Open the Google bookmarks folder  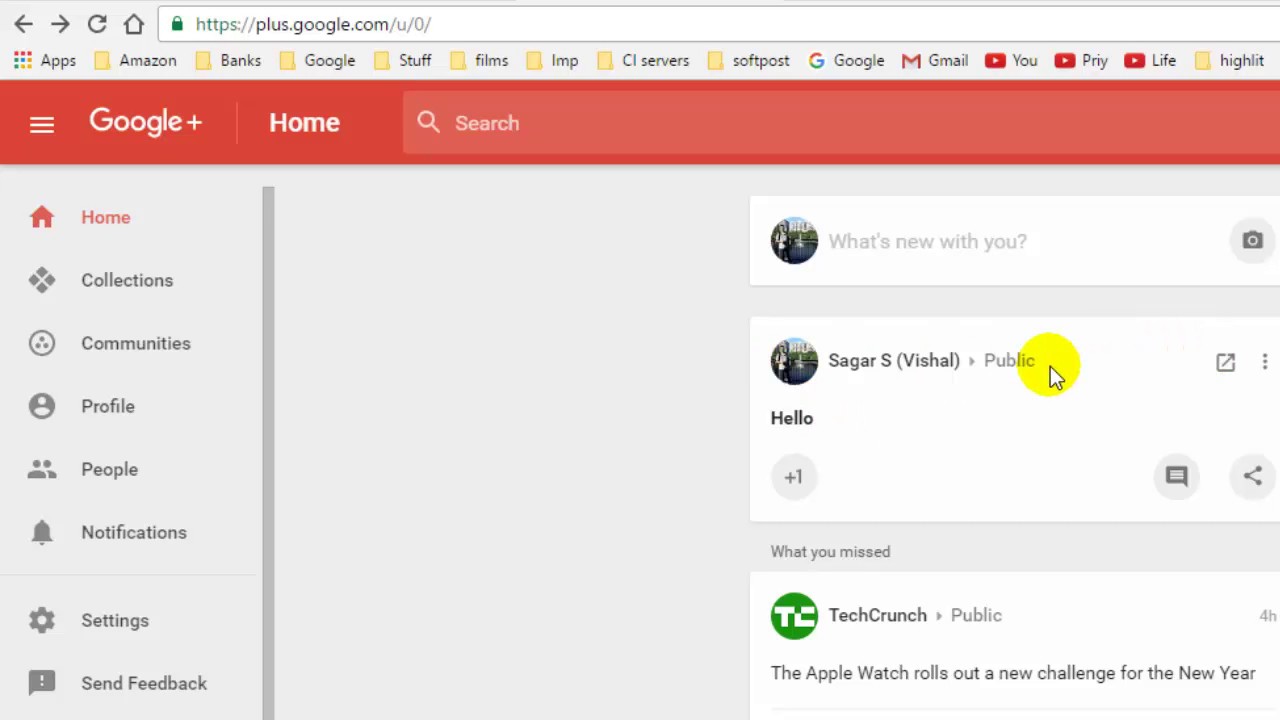317,61
